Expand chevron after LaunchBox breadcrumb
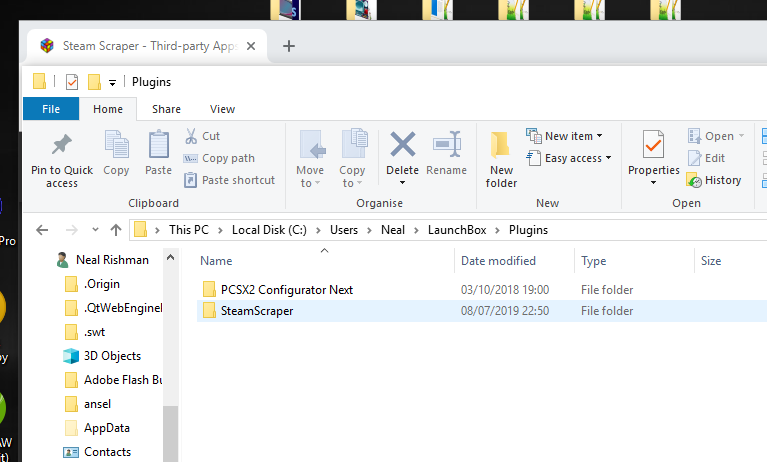 (497, 230)
